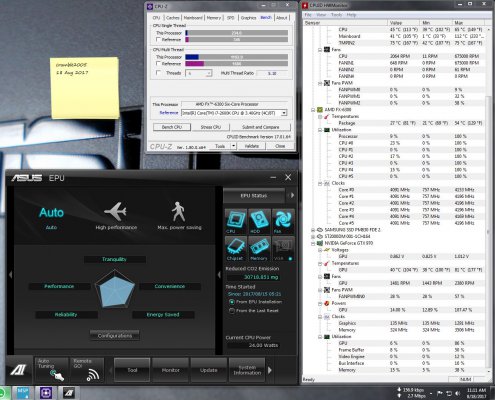
Task: Open the AI Suite taskbar icon
Action: (69, 393)
